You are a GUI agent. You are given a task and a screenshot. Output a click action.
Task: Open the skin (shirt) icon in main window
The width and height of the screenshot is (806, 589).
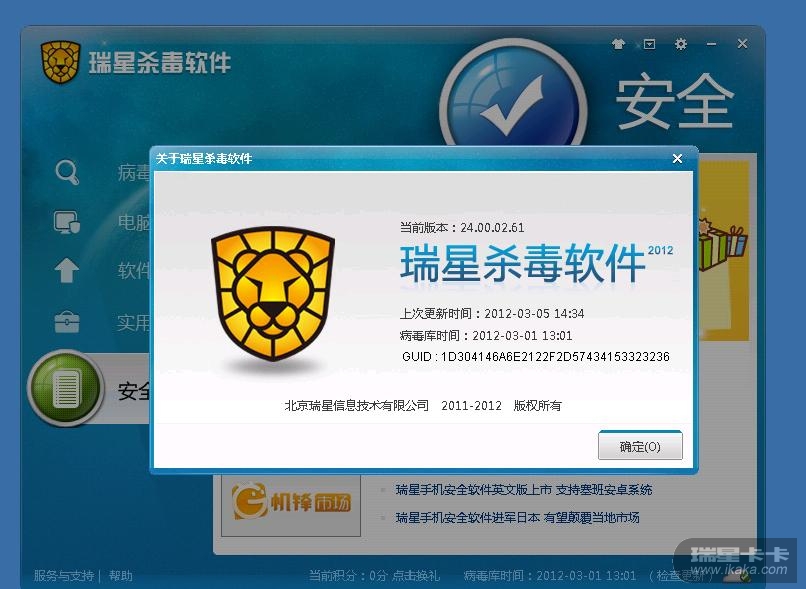[x=618, y=44]
